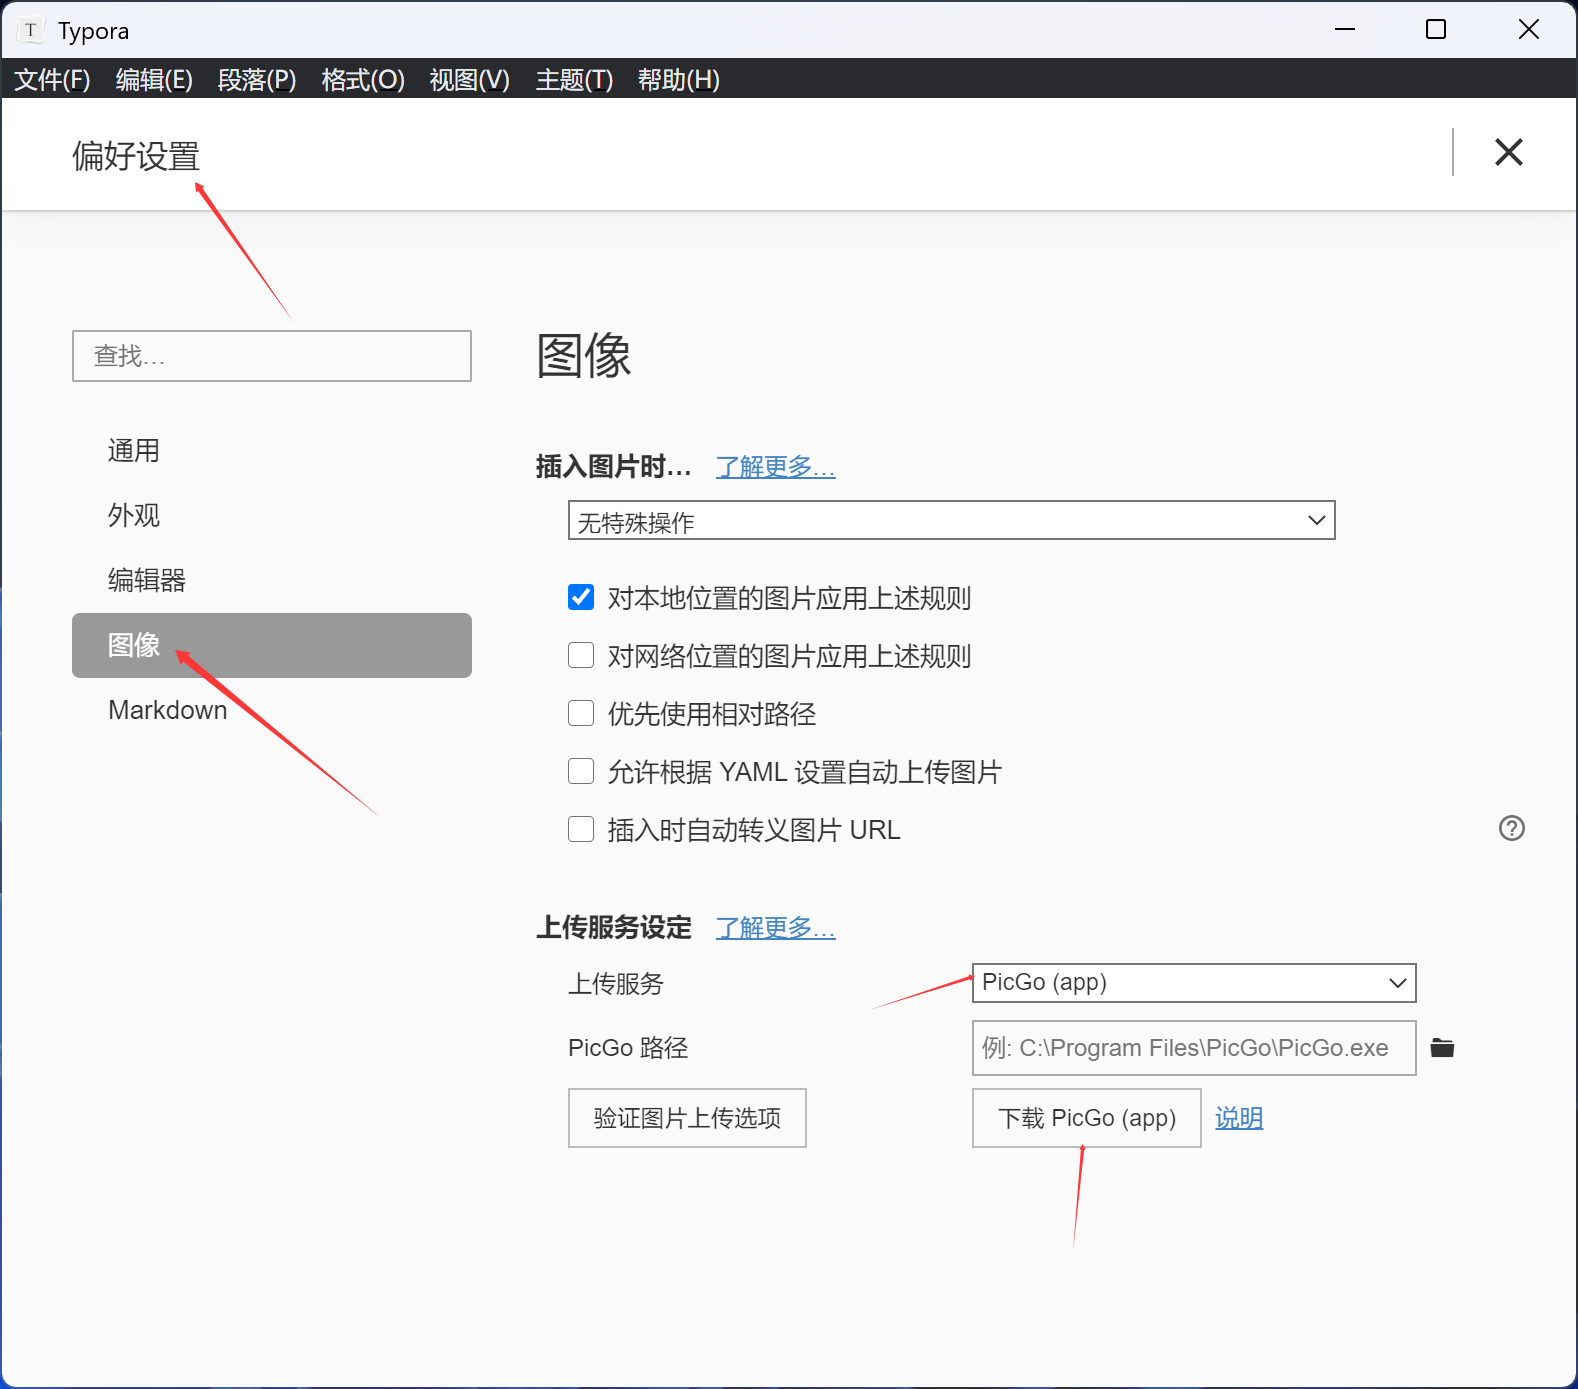Click the help question mark icon
1578x1389 pixels.
coord(1512,828)
